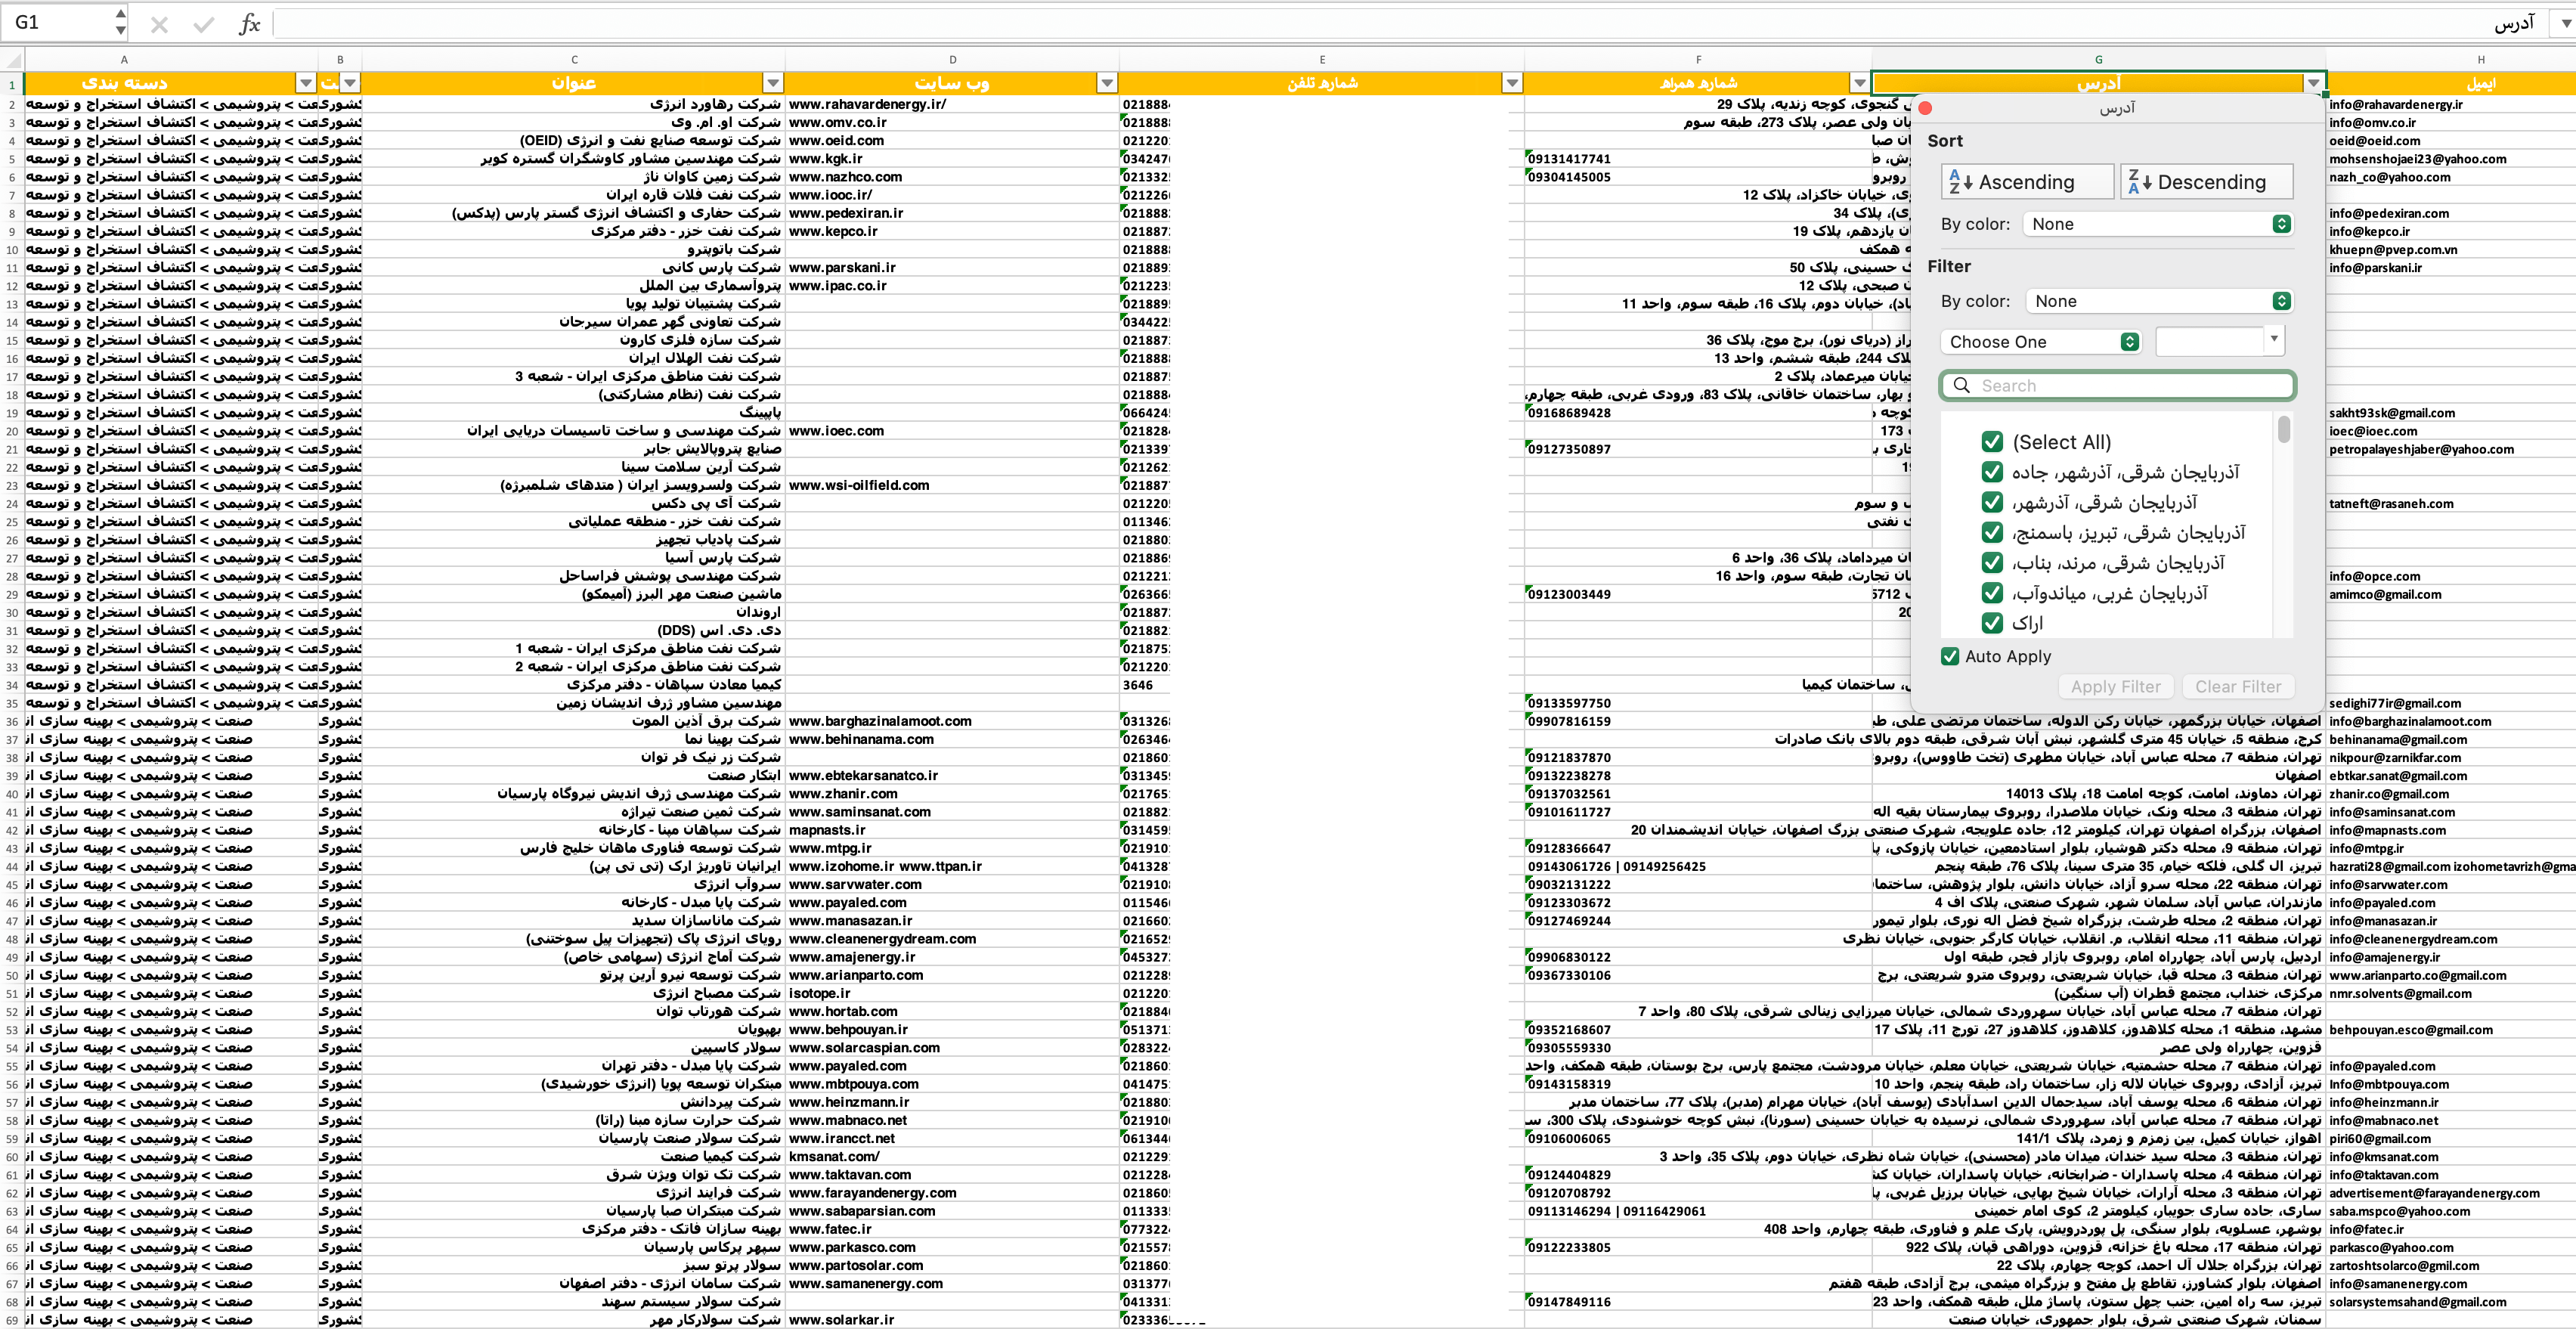This screenshot has height=1329, width=2576.
Task: Open the name box dropdown stepper beside G1
Action: tap(120, 22)
